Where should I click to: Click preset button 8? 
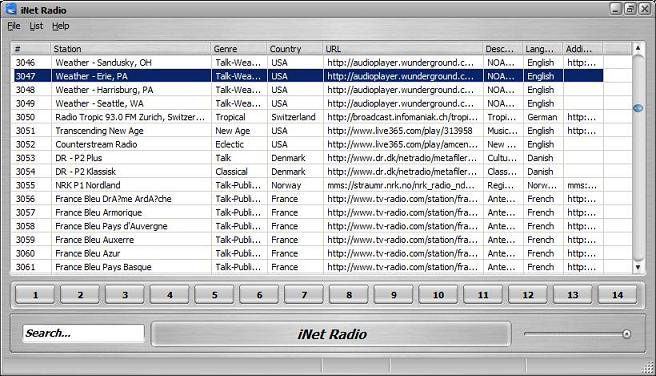coord(349,295)
